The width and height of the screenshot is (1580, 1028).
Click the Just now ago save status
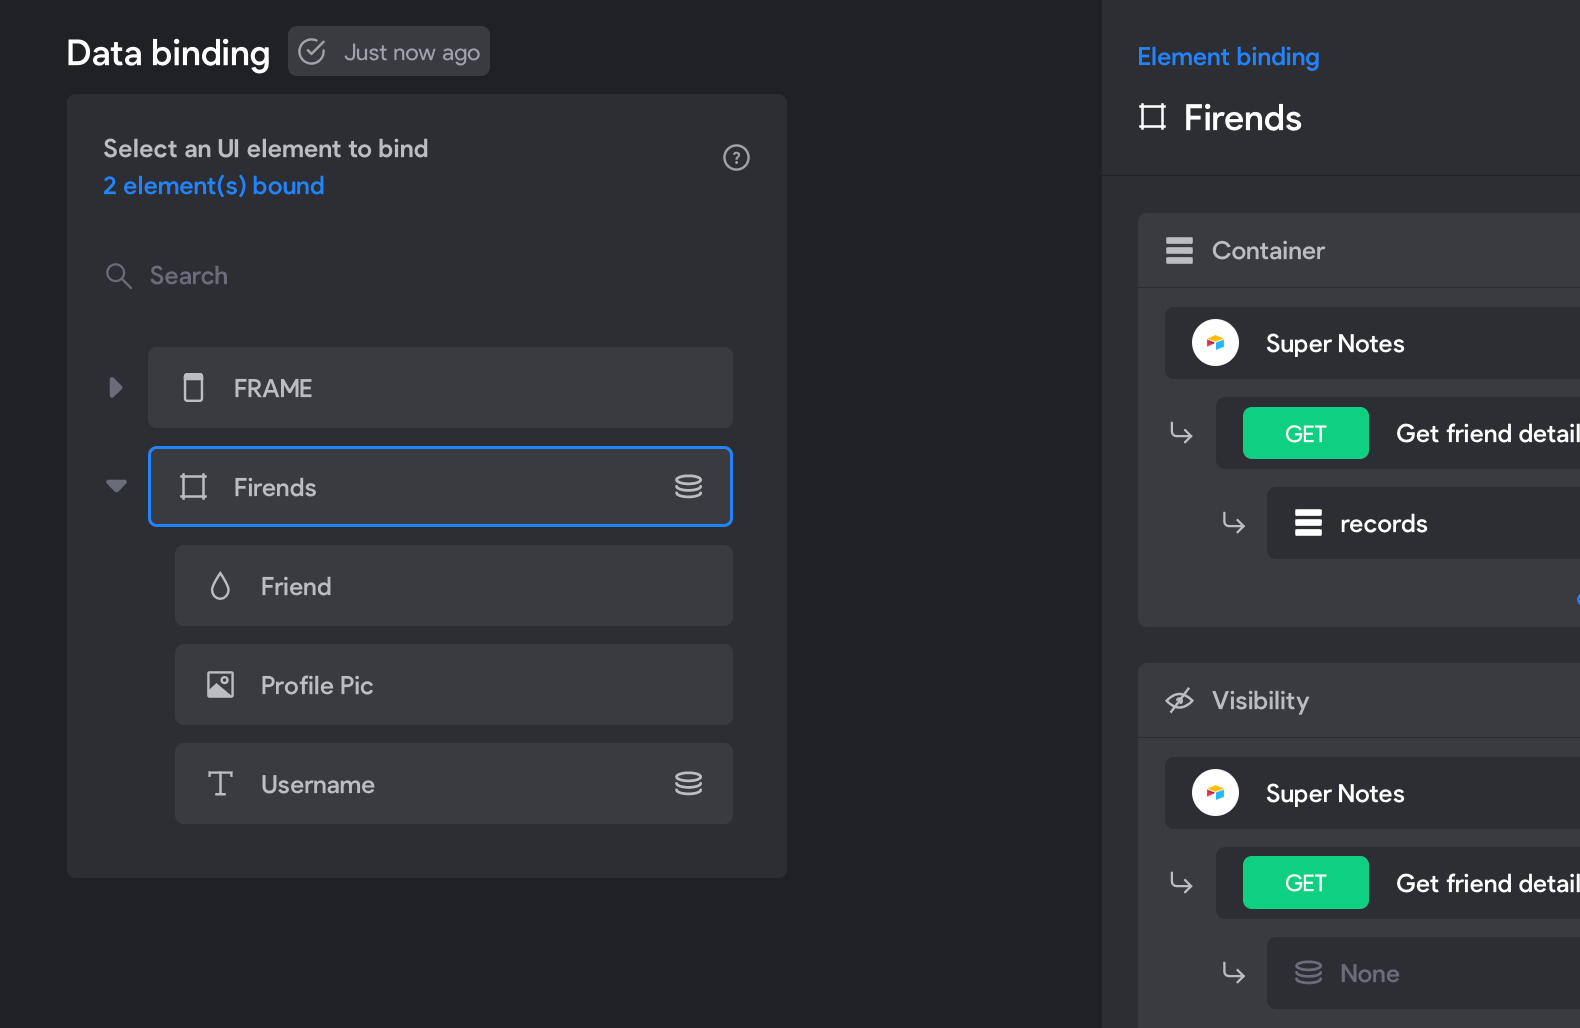tap(389, 51)
